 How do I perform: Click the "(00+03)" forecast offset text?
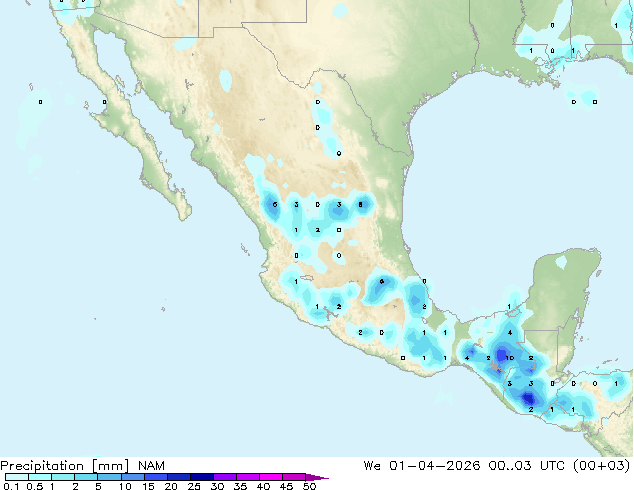pos(602,465)
